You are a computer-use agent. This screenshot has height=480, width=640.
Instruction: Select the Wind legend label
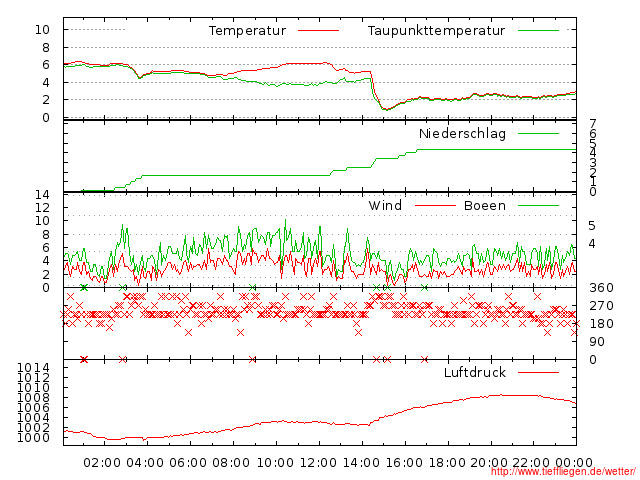coord(385,205)
